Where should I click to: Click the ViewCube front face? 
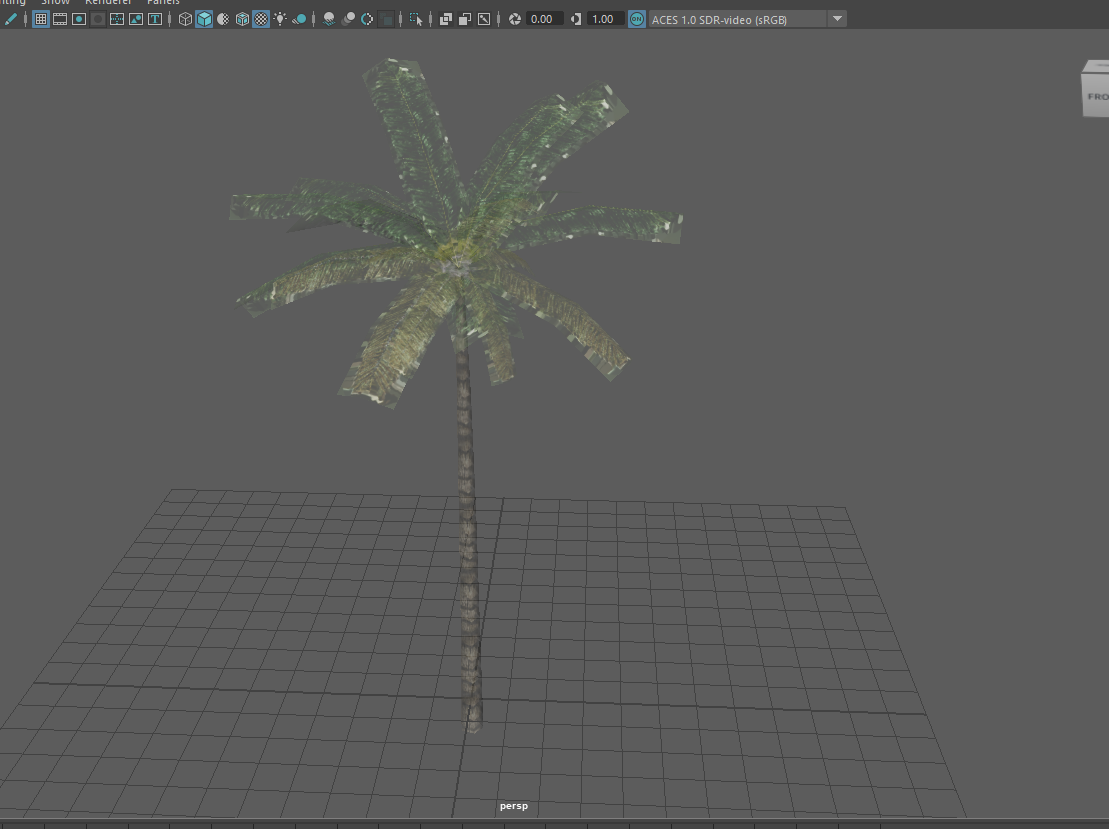point(1096,96)
